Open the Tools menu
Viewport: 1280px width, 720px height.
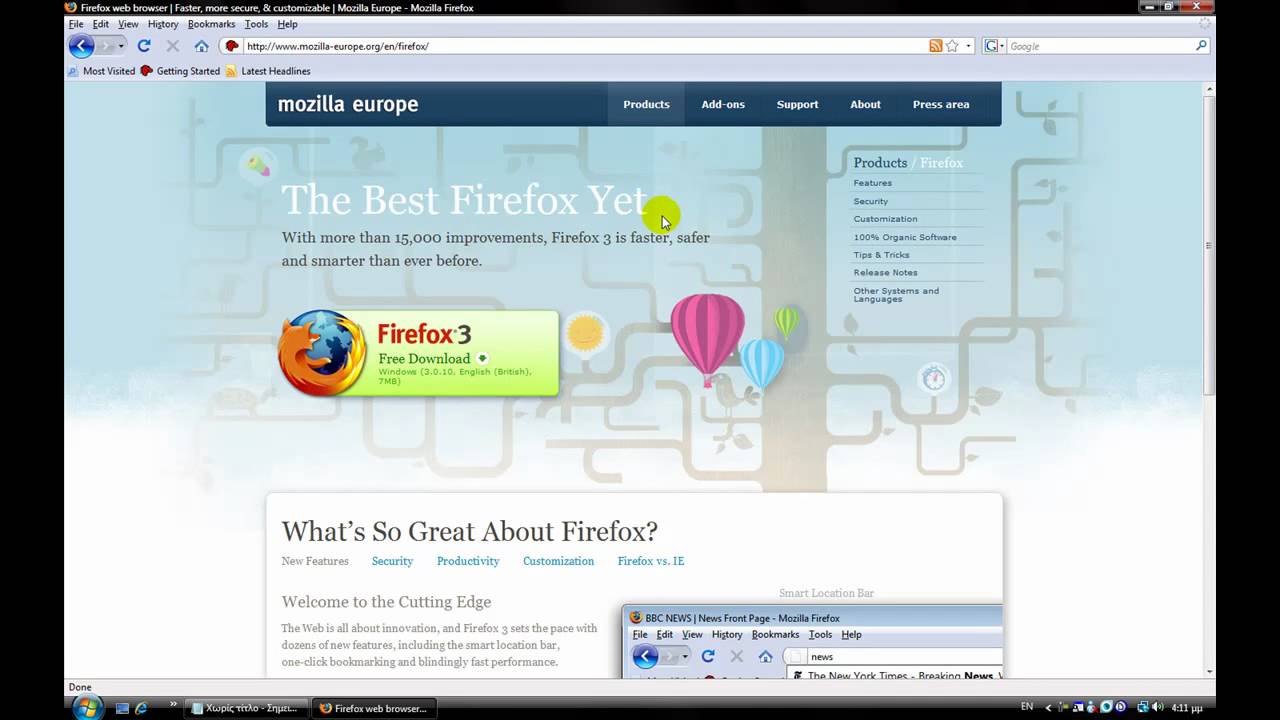point(256,24)
